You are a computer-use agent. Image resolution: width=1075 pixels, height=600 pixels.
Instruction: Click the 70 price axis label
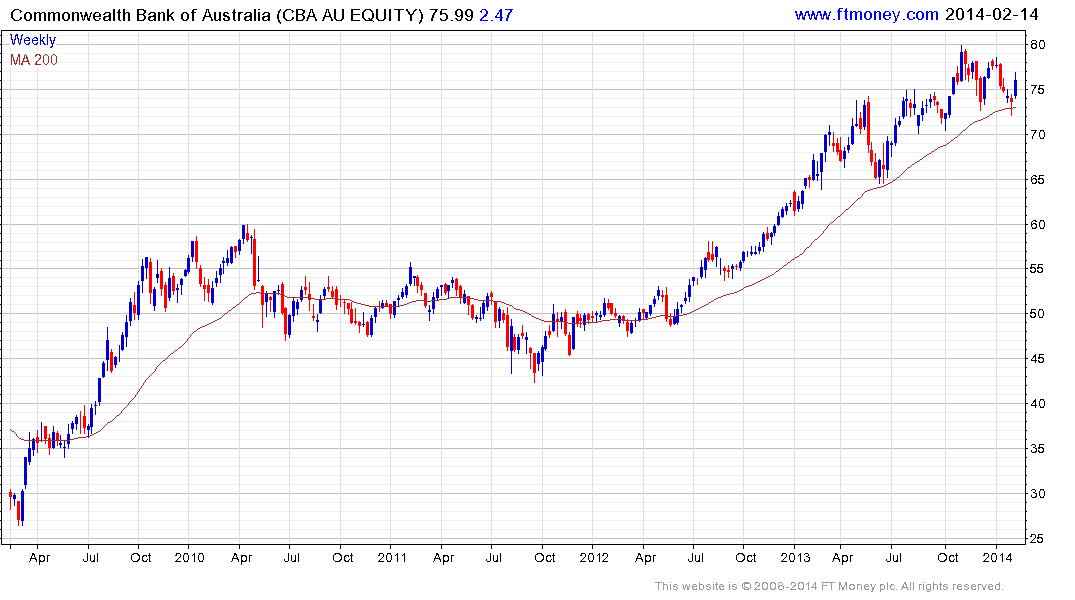pyautogui.click(x=1037, y=134)
